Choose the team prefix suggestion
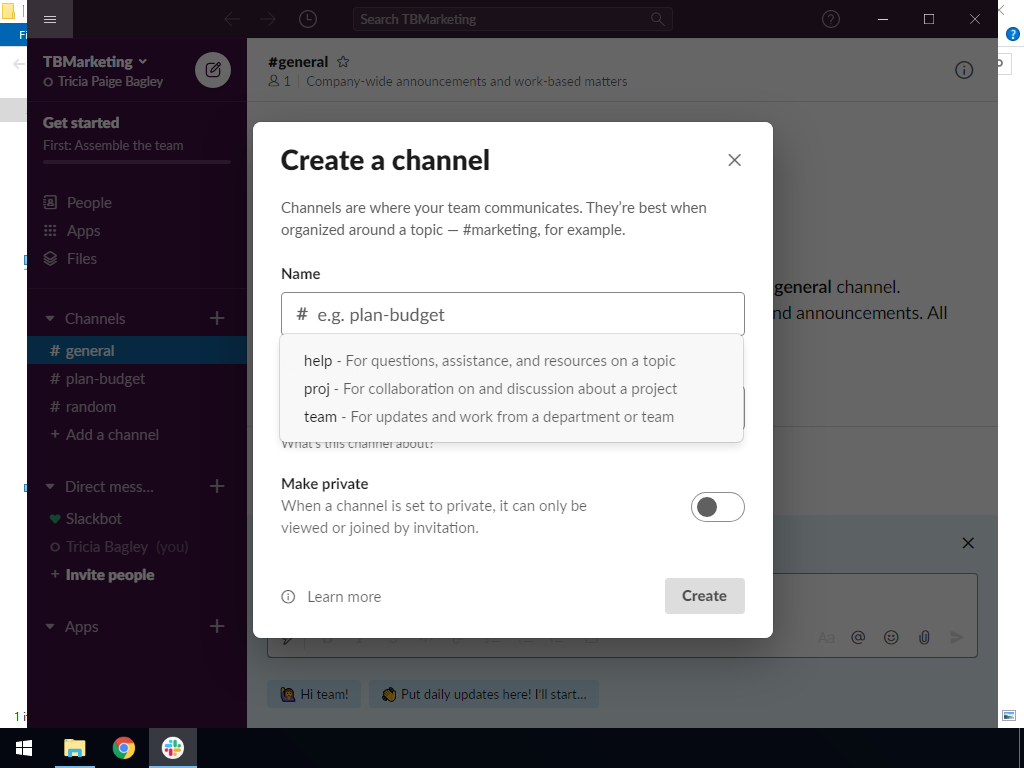 511,417
